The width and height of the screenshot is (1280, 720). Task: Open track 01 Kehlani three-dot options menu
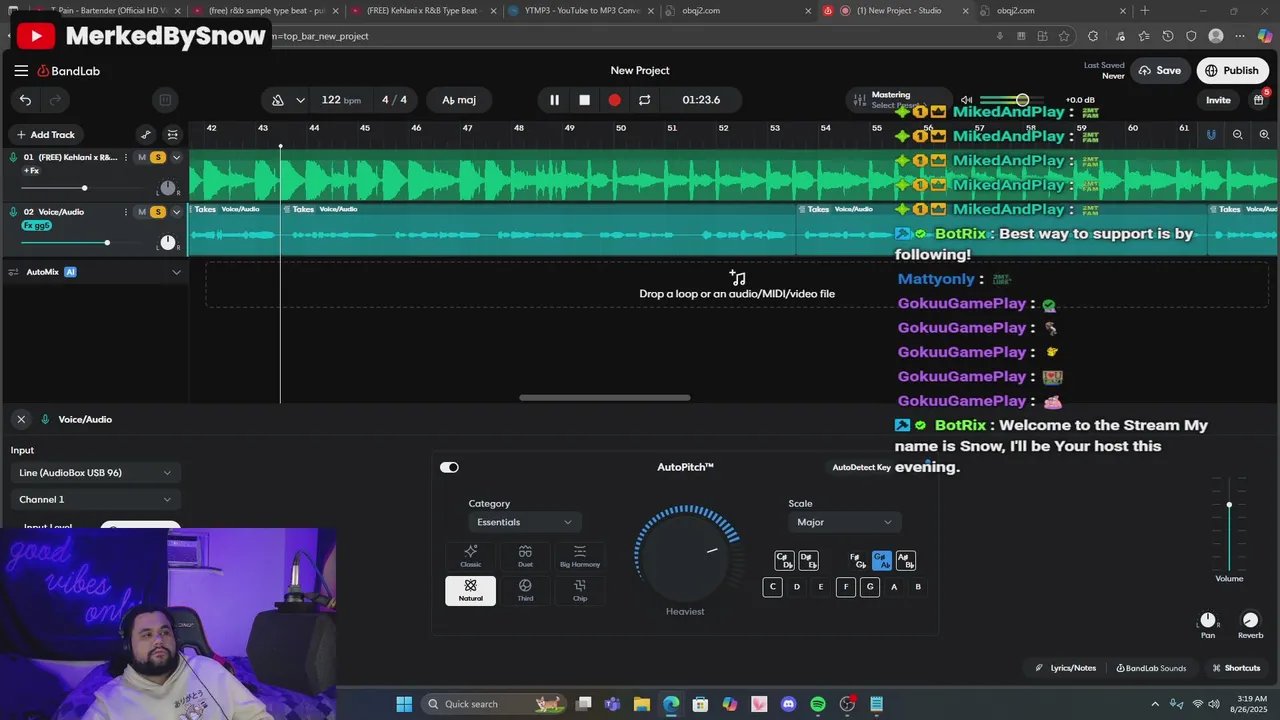(x=125, y=158)
